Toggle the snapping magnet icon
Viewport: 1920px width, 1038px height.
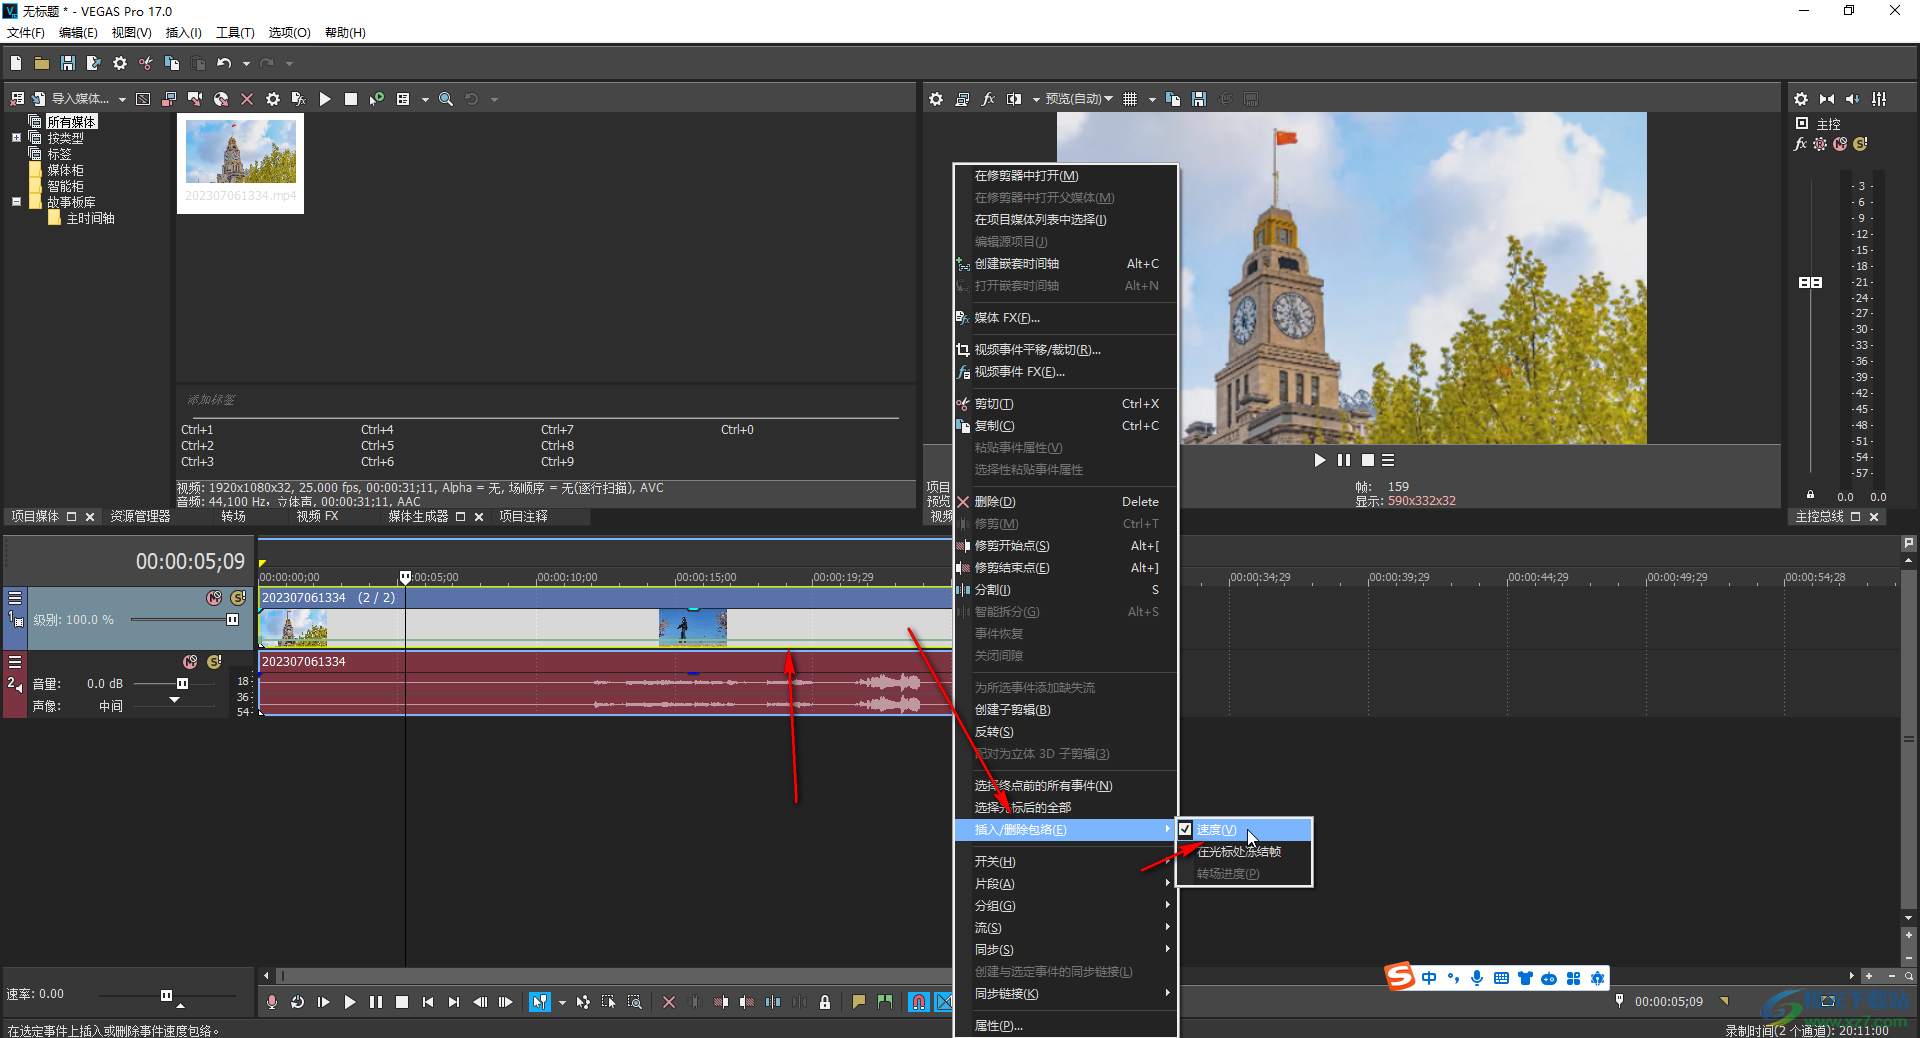(918, 1002)
